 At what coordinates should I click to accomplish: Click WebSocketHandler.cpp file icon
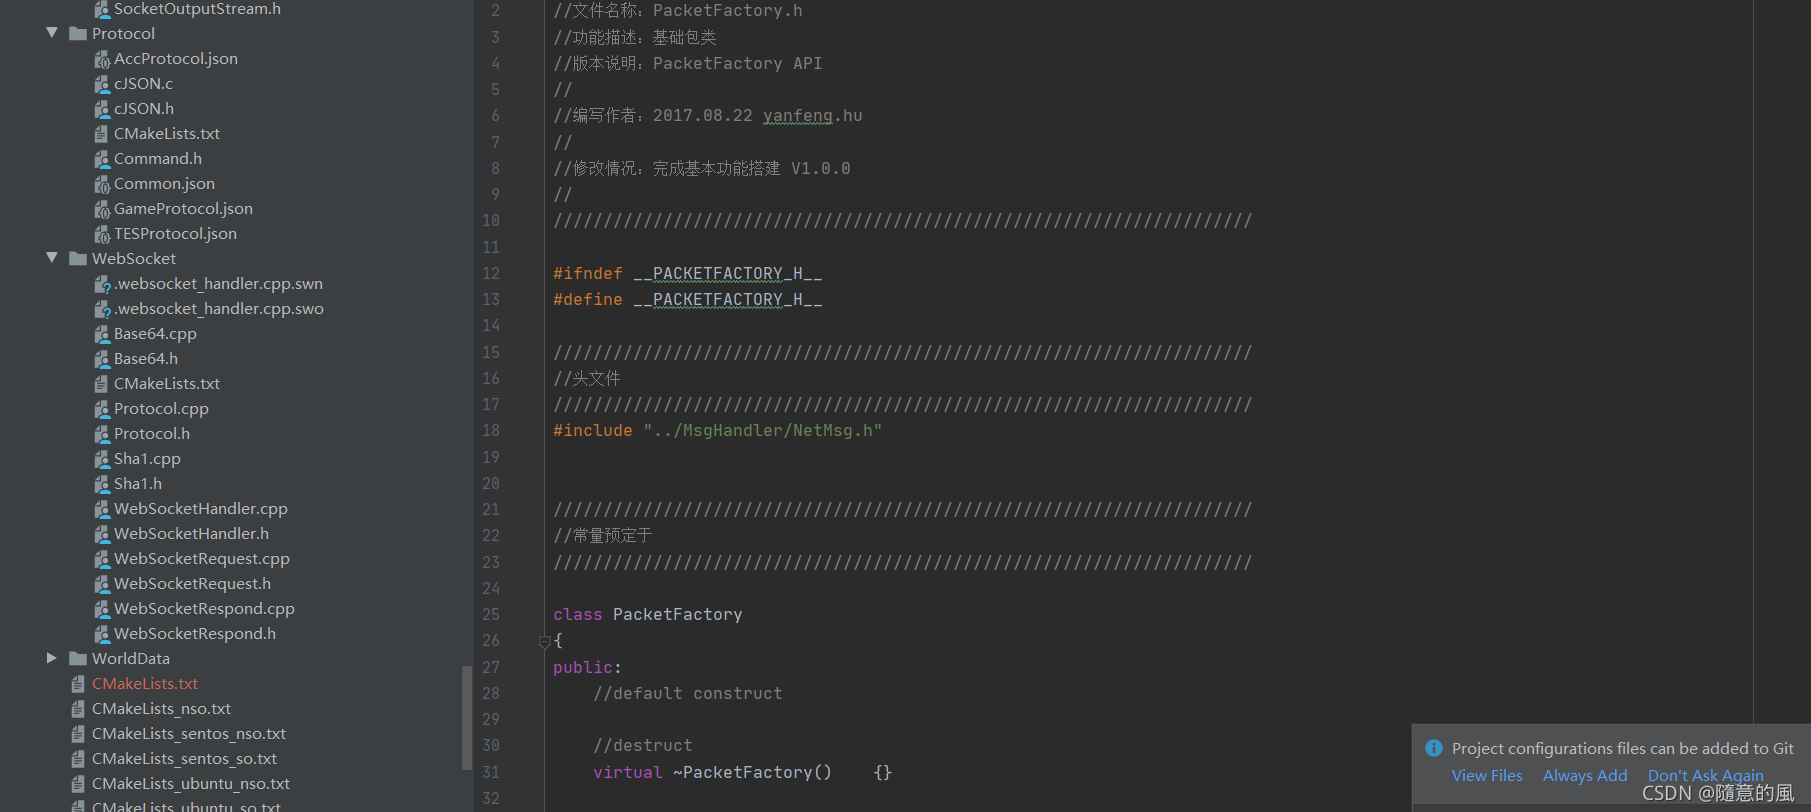102,509
